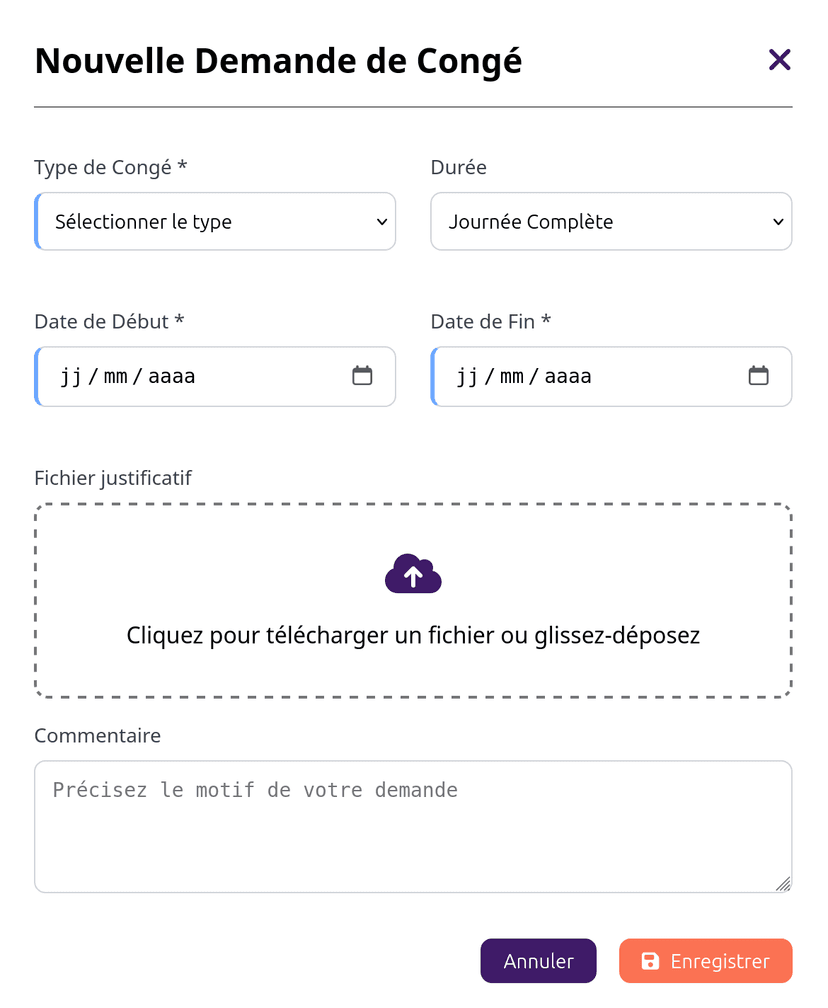Click the chevron on the Durée selector
828x1008 pixels.
(779, 221)
